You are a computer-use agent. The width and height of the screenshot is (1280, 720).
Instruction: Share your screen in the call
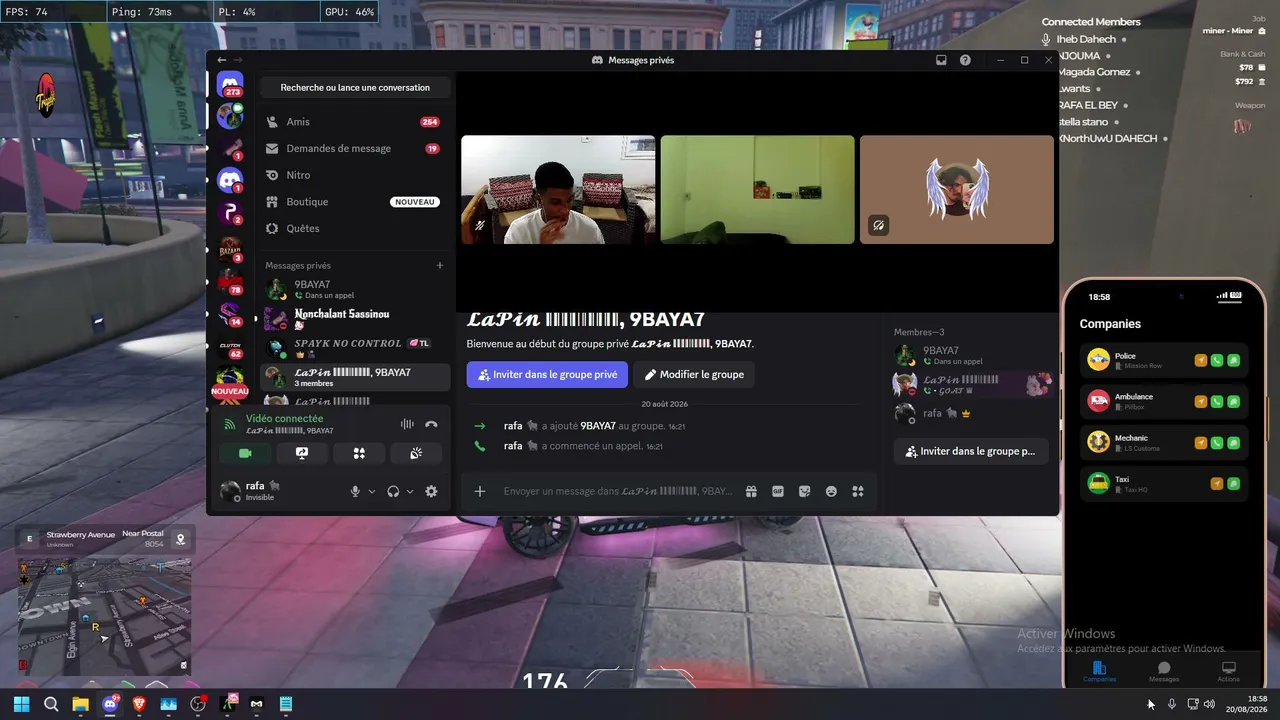click(x=302, y=453)
